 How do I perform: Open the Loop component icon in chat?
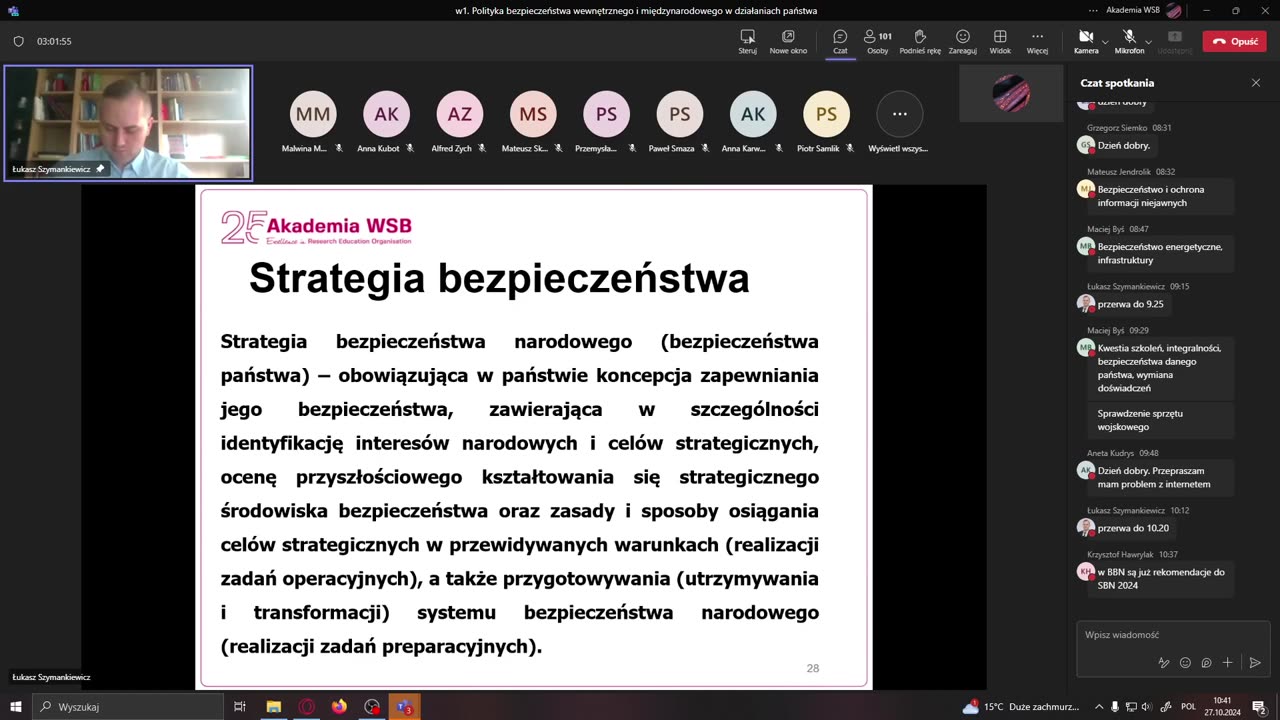(1206, 663)
